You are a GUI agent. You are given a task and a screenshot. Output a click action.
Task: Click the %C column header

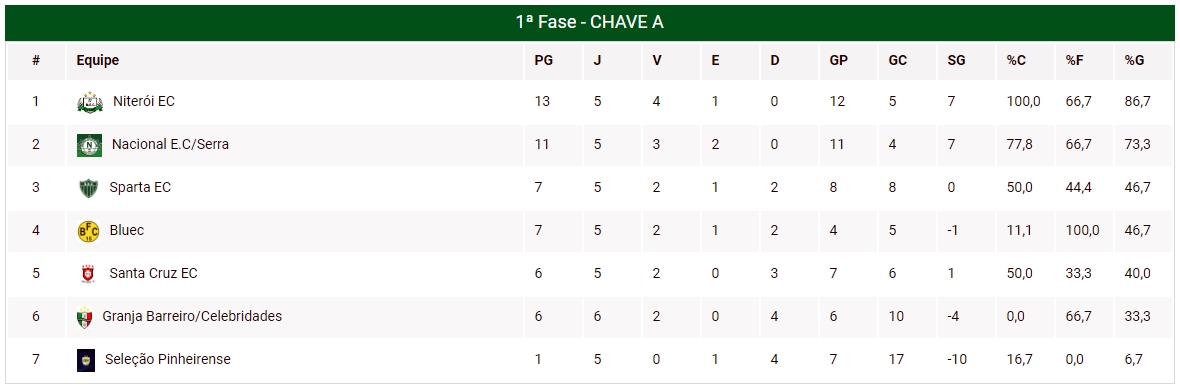click(1016, 61)
